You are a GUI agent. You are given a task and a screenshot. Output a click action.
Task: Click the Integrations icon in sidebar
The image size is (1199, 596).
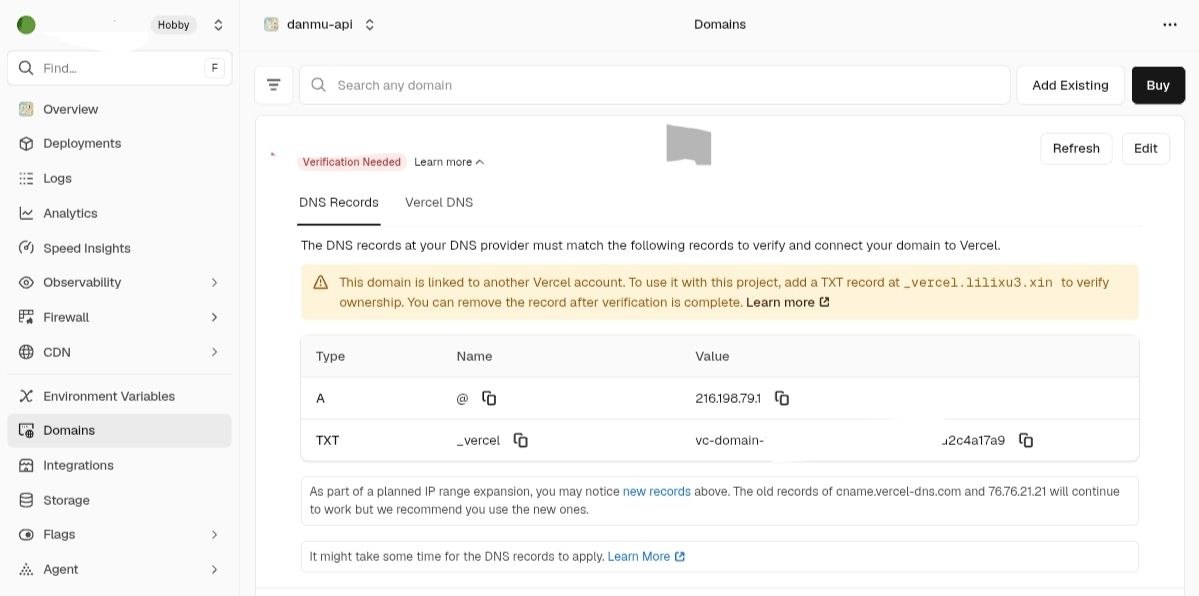click(x=26, y=465)
